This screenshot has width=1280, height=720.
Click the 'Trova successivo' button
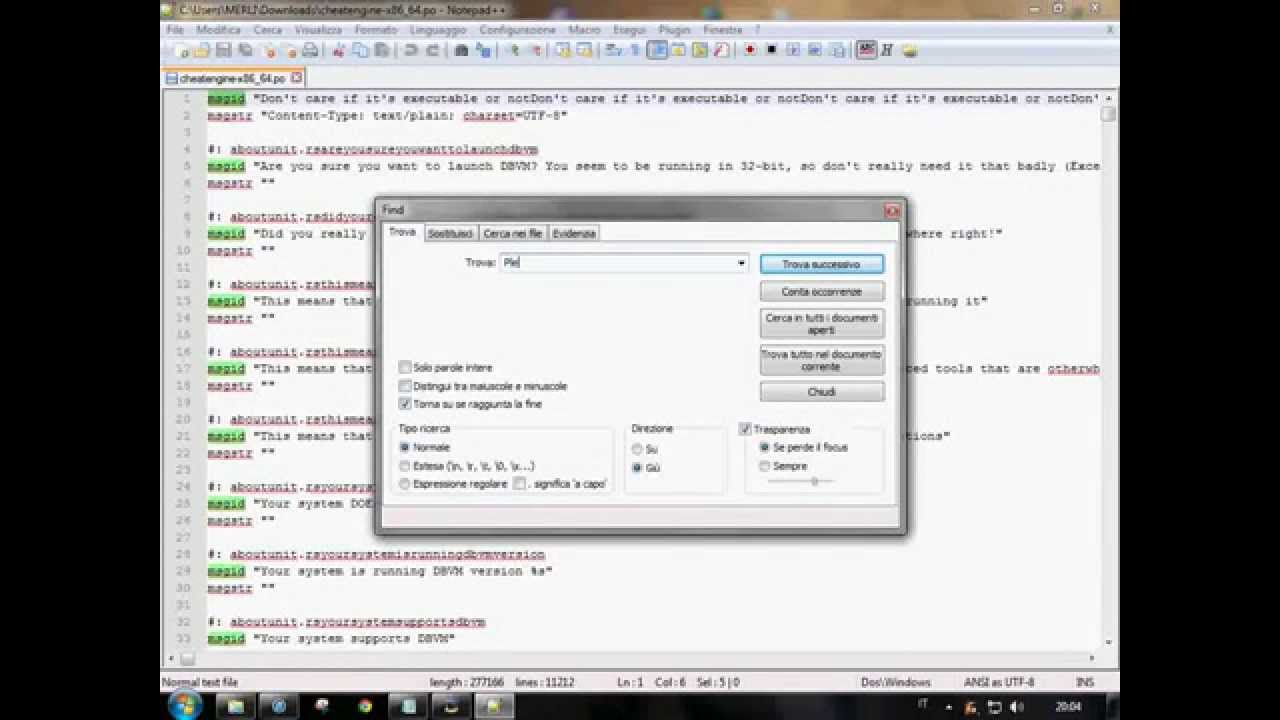(x=821, y=264)
